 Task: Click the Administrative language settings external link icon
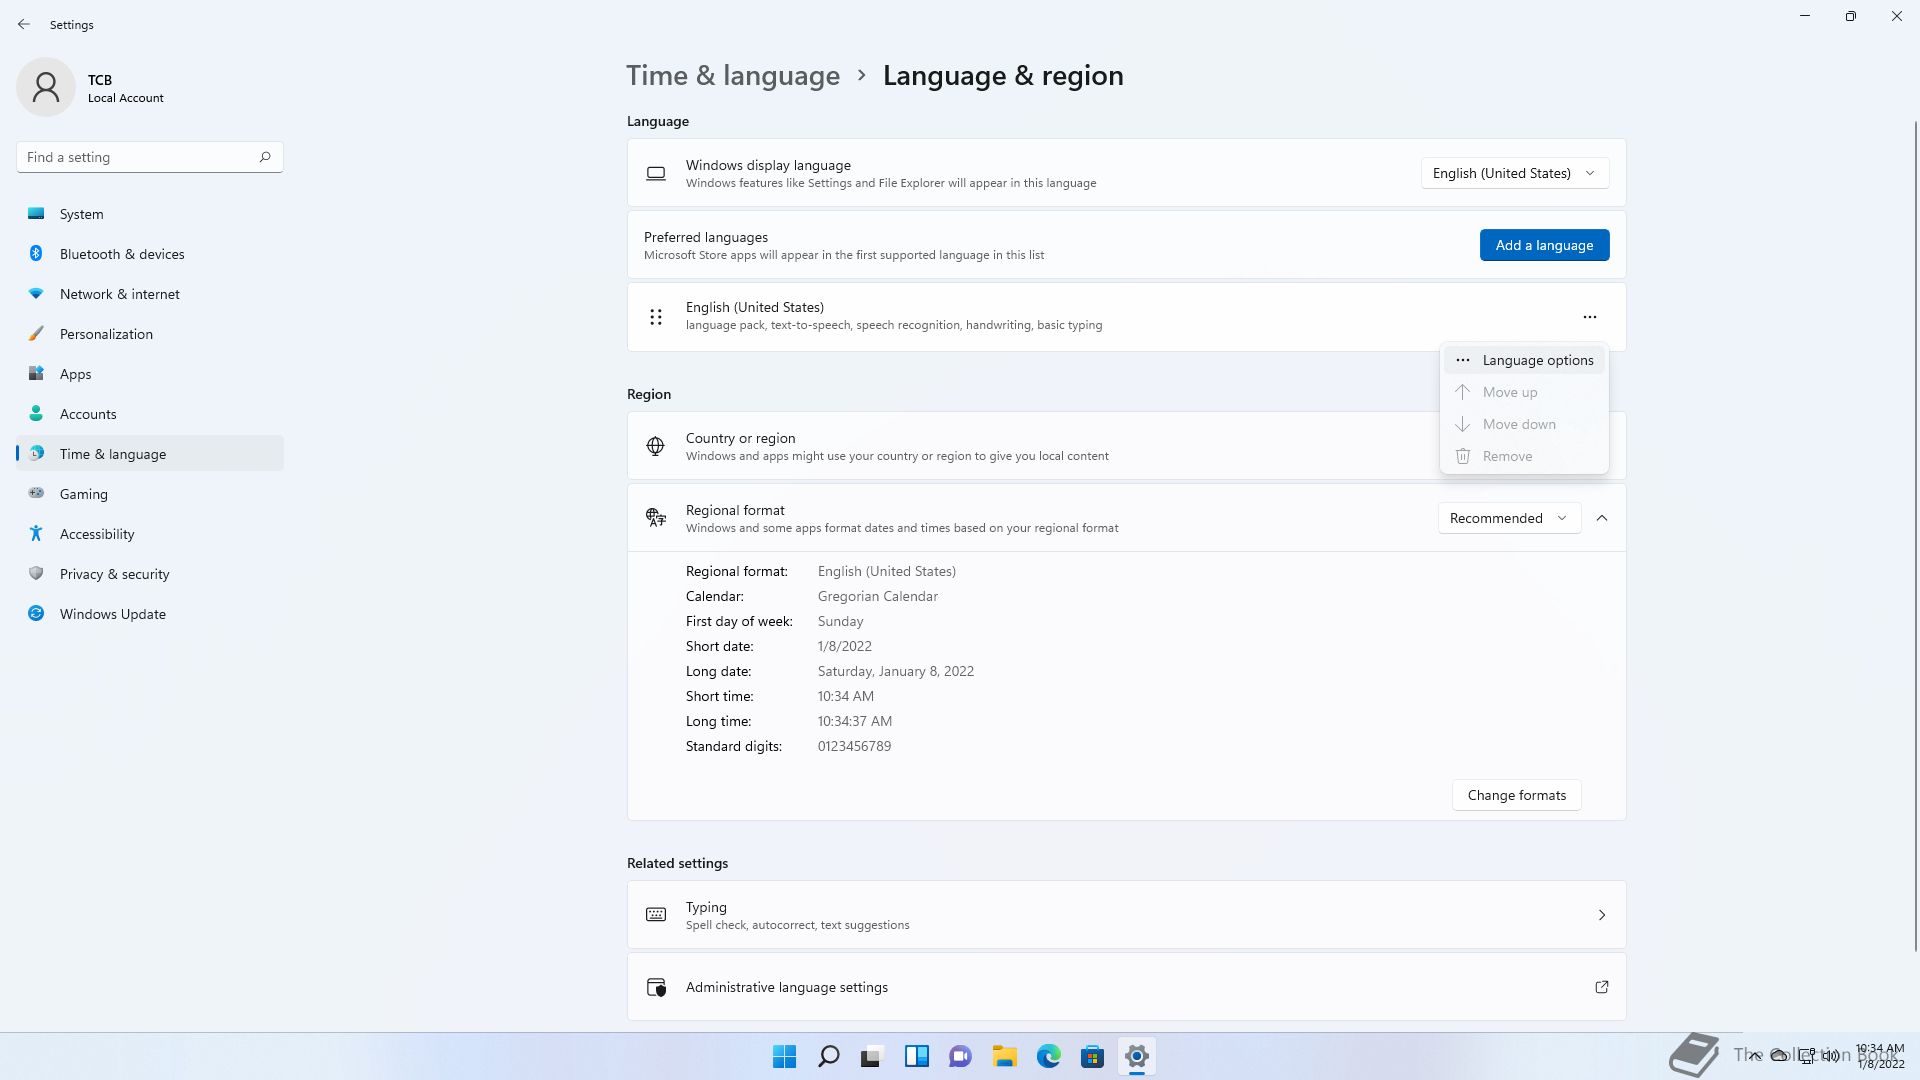coord(1601,987)
